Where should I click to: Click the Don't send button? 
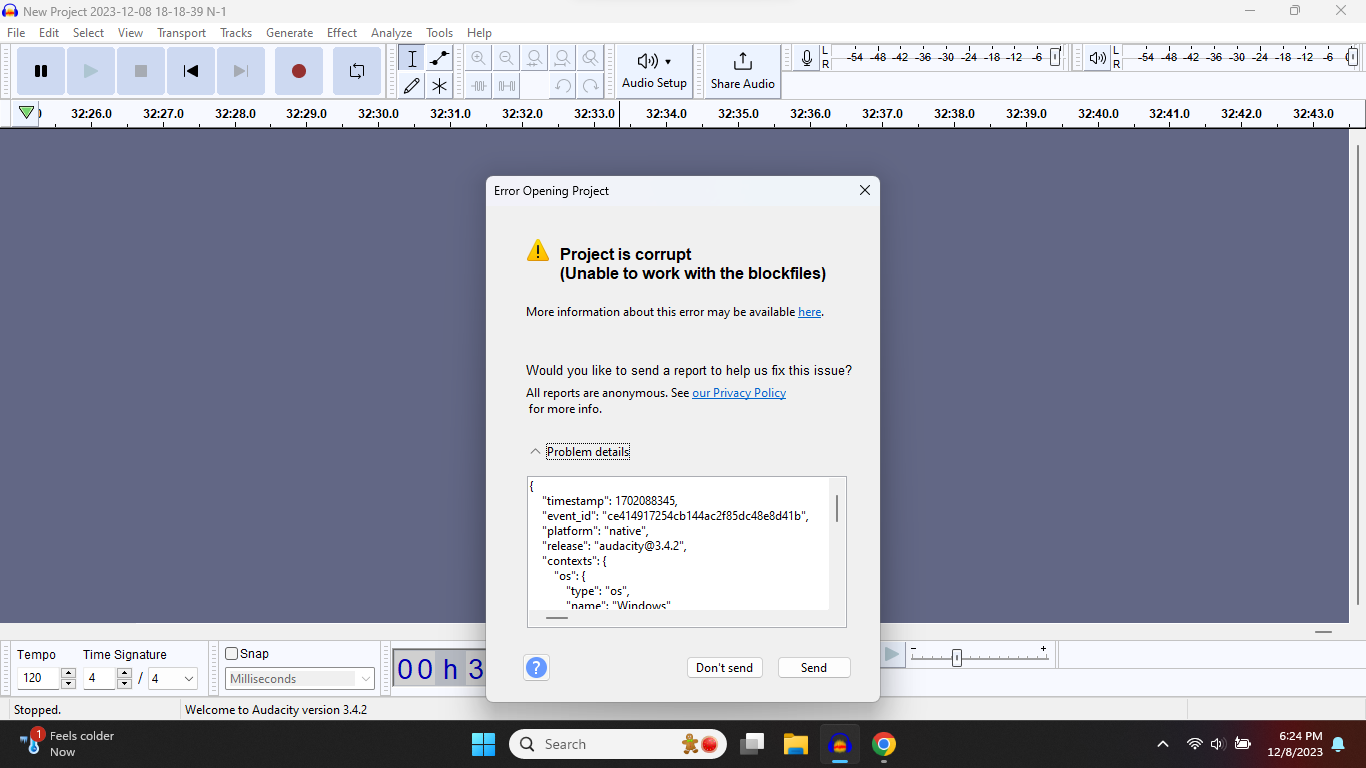[725, 668]
